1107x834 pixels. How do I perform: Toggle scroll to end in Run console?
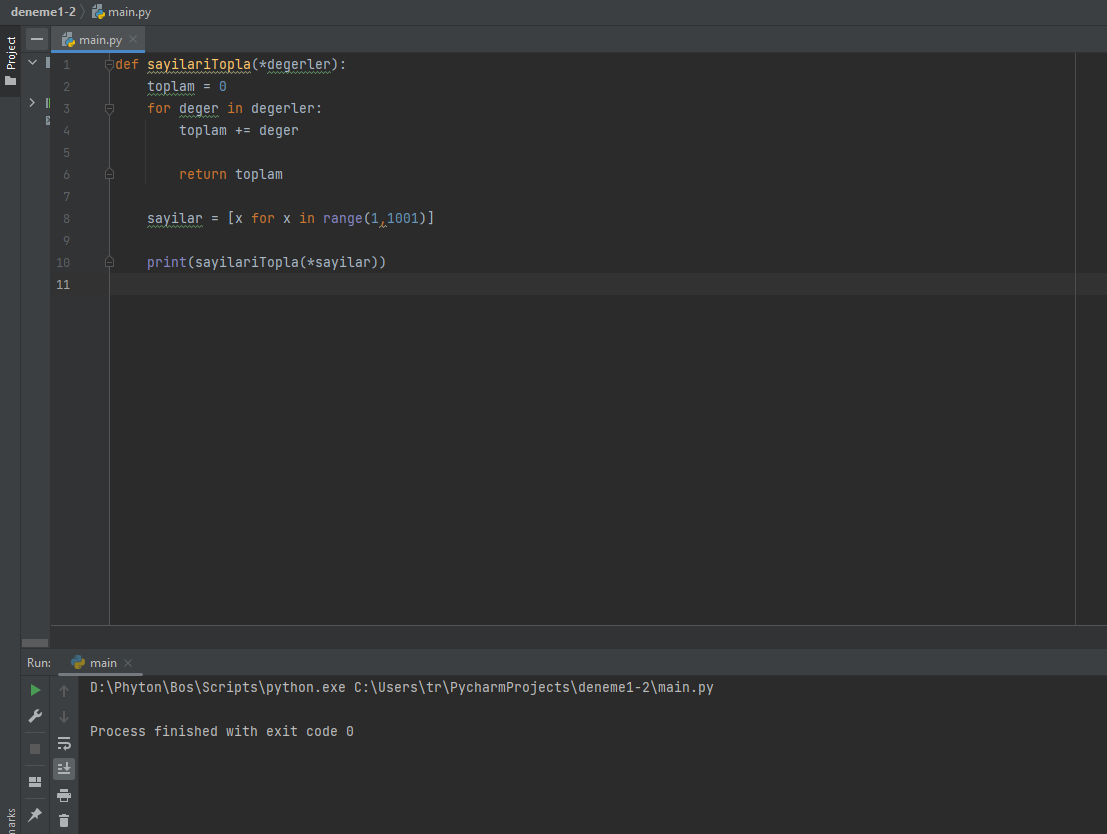point(64,768)
